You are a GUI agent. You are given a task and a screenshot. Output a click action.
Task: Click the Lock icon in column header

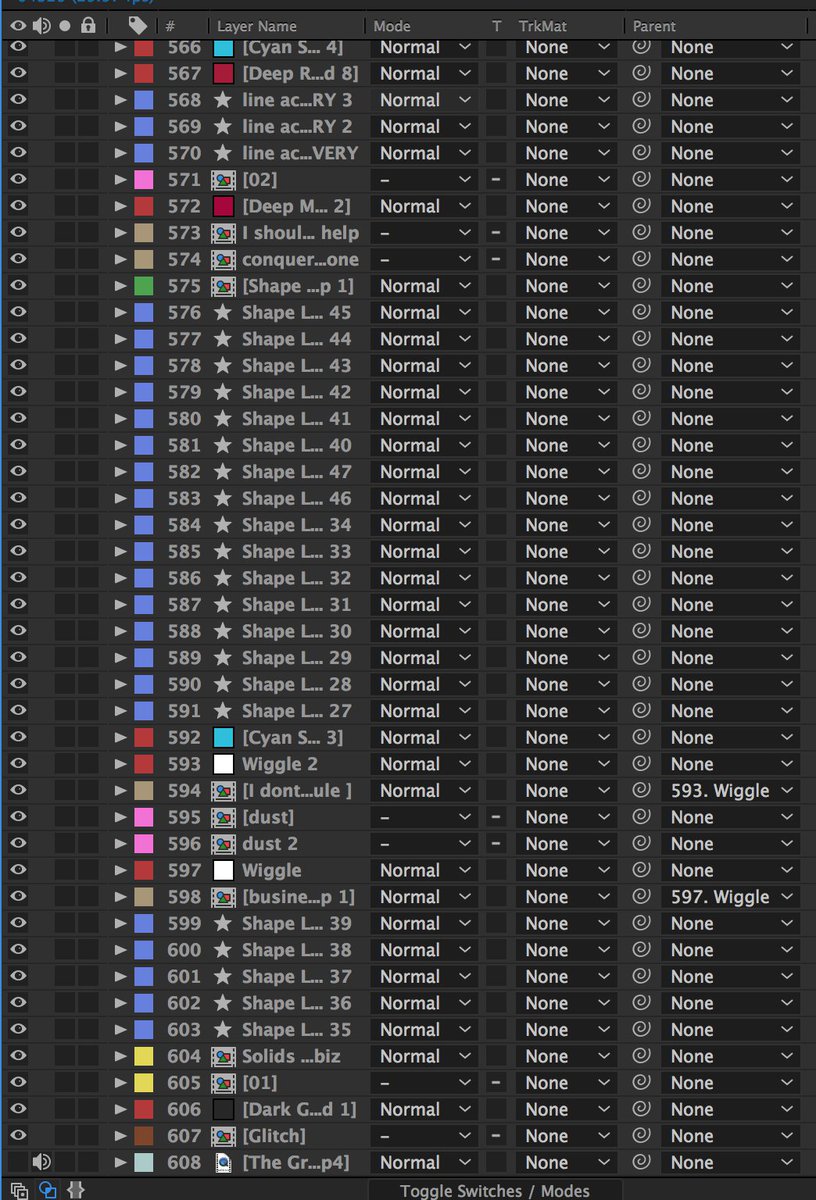coord(88,25)
